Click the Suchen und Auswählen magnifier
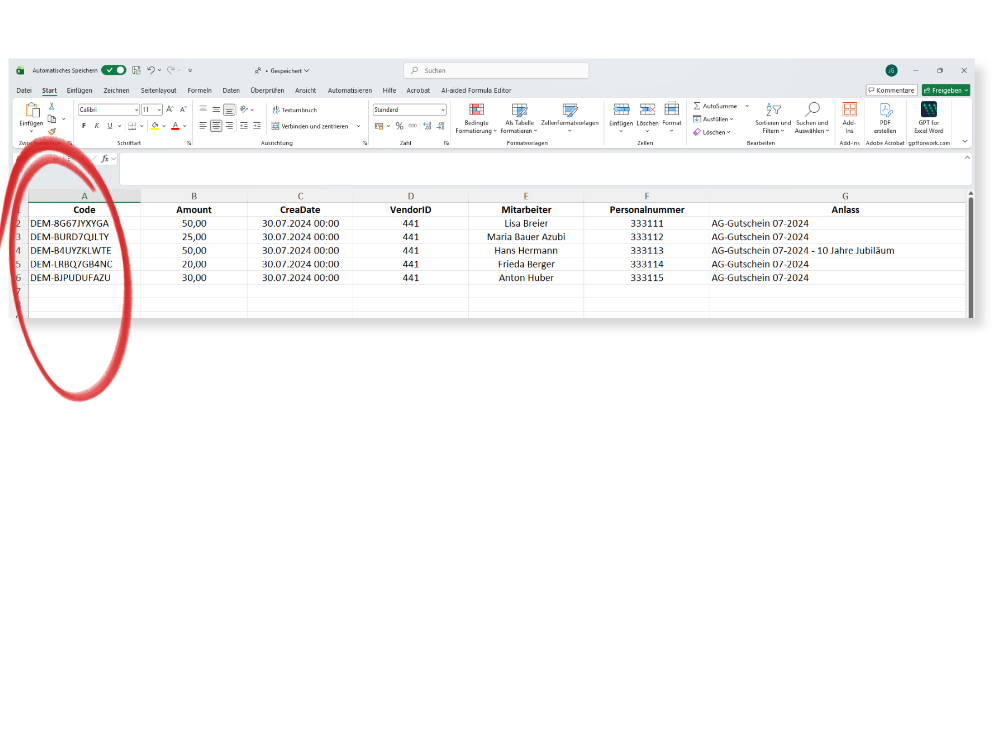 [812, 110]
